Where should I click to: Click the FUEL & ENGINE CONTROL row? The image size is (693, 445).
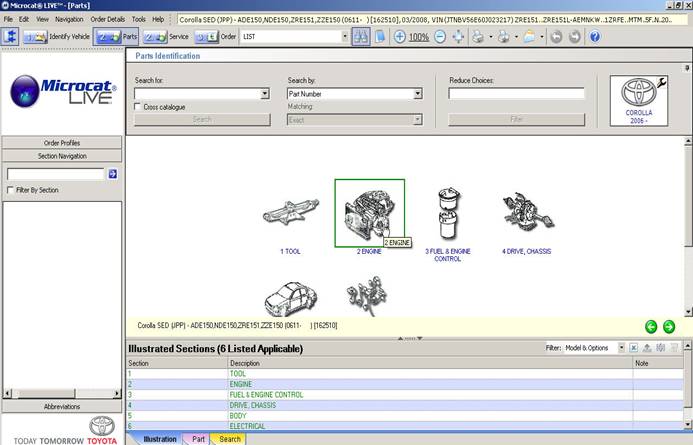[x=404, y=395]
